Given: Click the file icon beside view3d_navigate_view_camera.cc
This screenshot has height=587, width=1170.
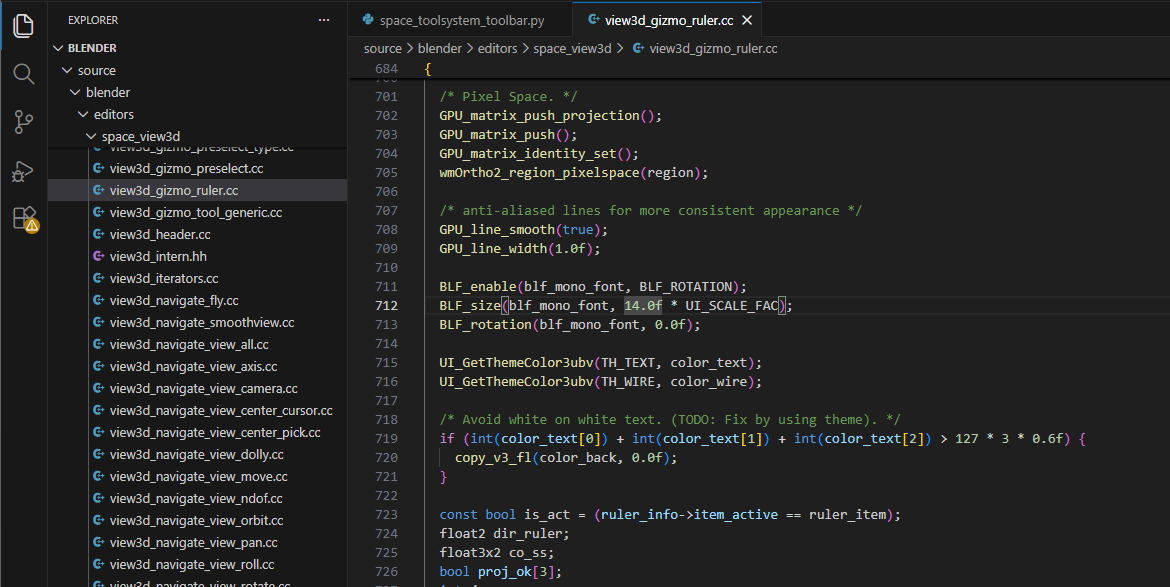Looking at the screenshot, I should coord(98,389).
